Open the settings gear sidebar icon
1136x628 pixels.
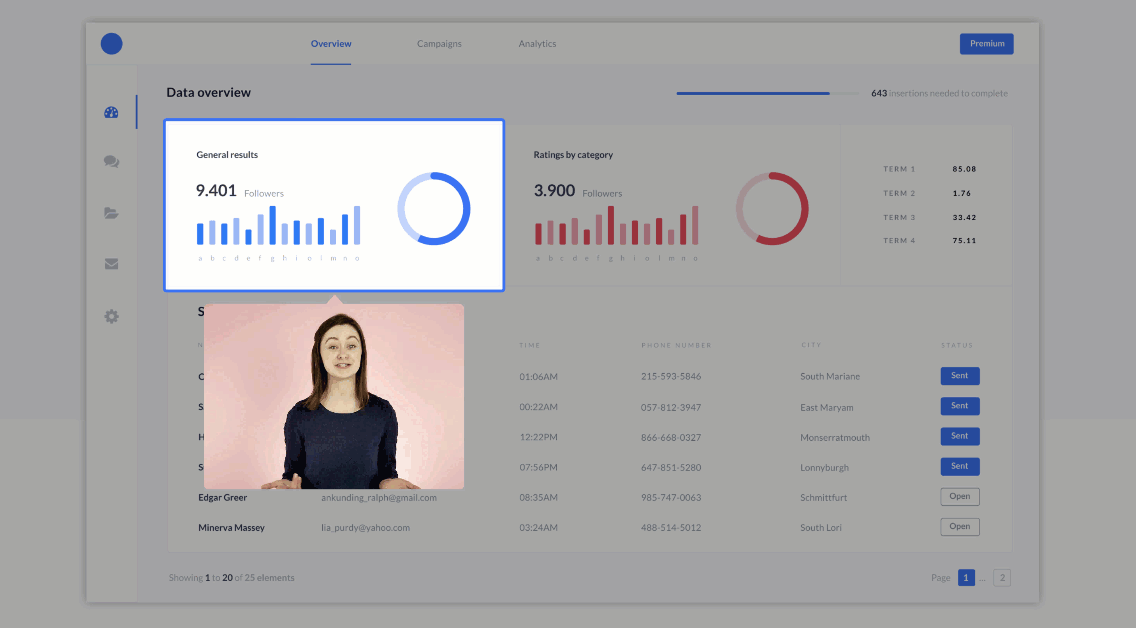(x=111, y=316)
